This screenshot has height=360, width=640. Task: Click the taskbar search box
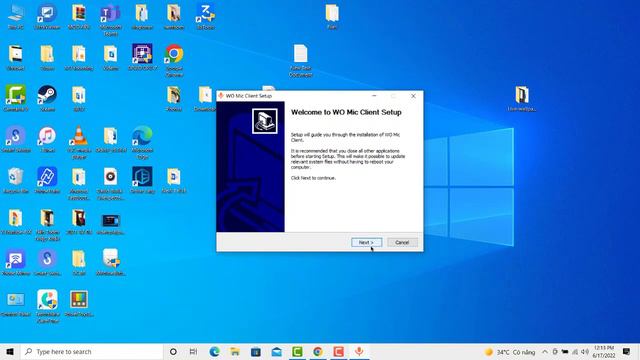click(91, 351)
